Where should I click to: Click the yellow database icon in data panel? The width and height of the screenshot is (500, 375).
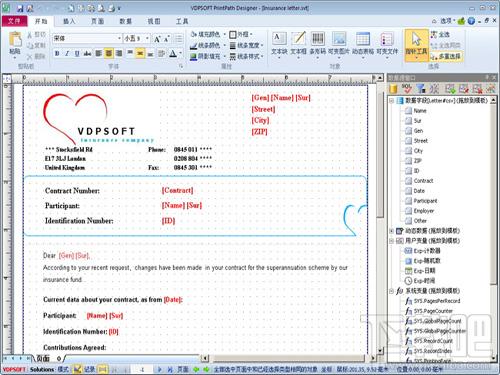(394, 89)
